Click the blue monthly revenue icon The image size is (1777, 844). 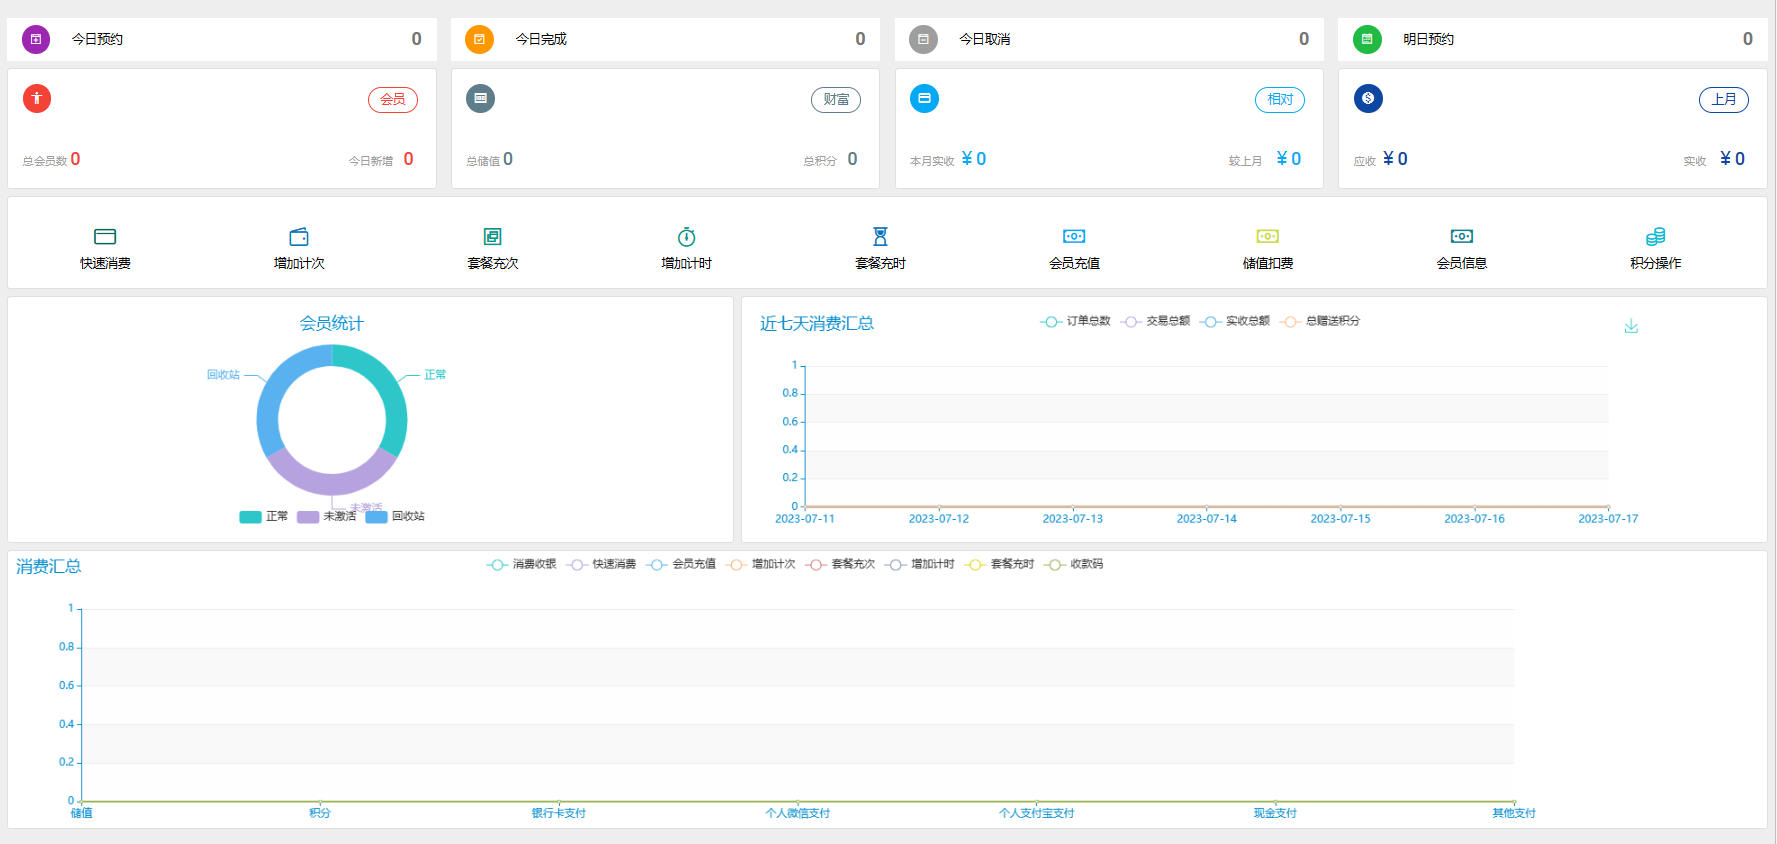click(924, 98)
